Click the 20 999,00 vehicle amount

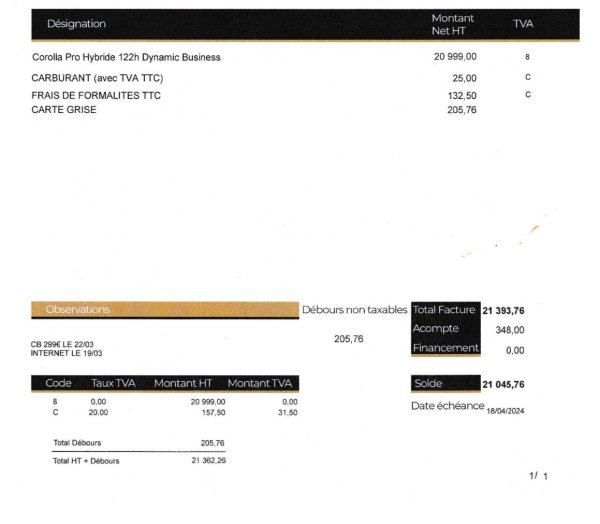pos(455,57)
